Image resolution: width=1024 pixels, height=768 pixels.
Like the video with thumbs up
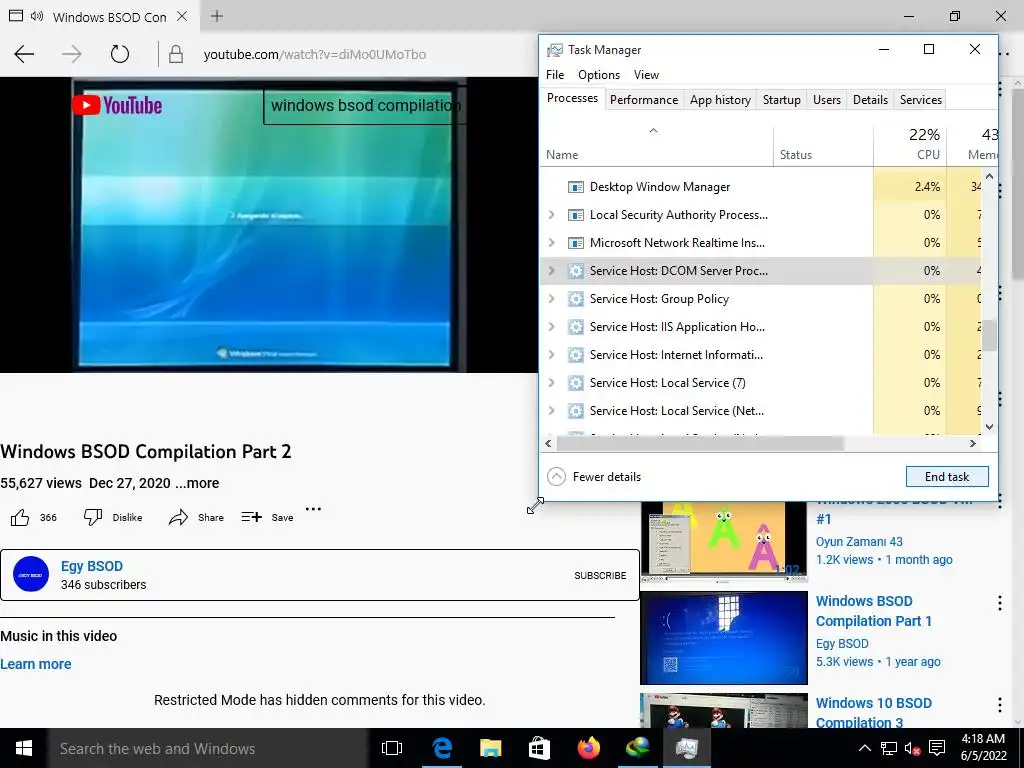click(x=20, y=518)
